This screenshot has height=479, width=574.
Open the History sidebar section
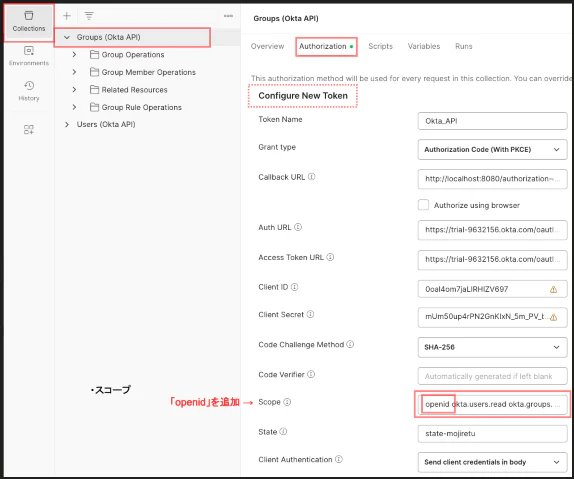(x=29, y=91)
